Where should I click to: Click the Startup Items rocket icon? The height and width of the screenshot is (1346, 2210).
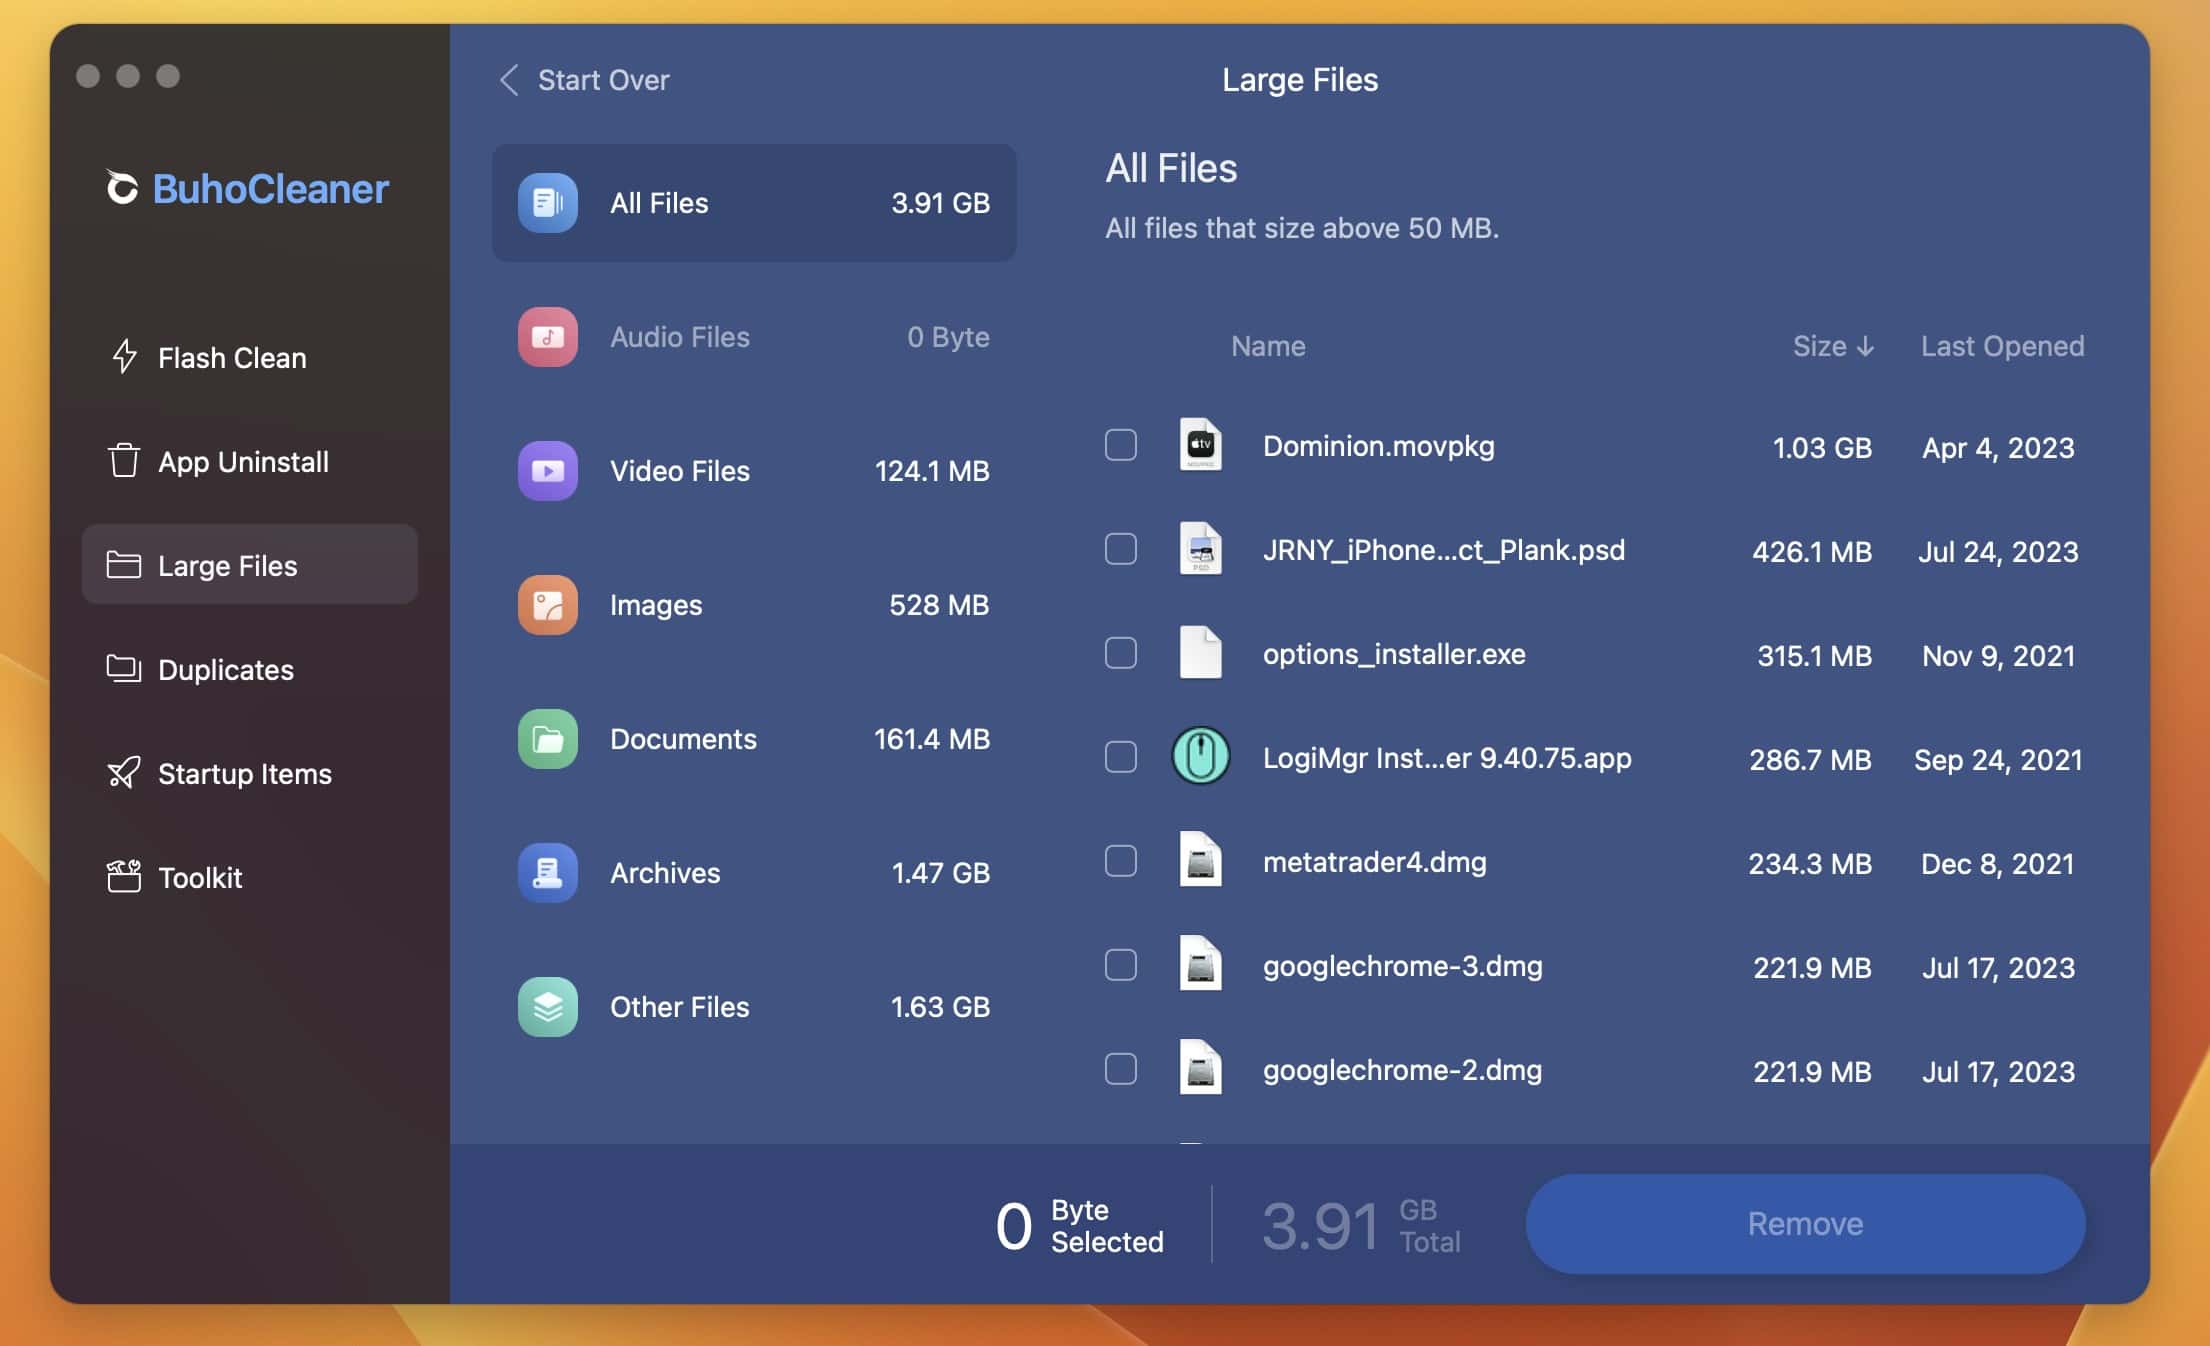[124, 773]
